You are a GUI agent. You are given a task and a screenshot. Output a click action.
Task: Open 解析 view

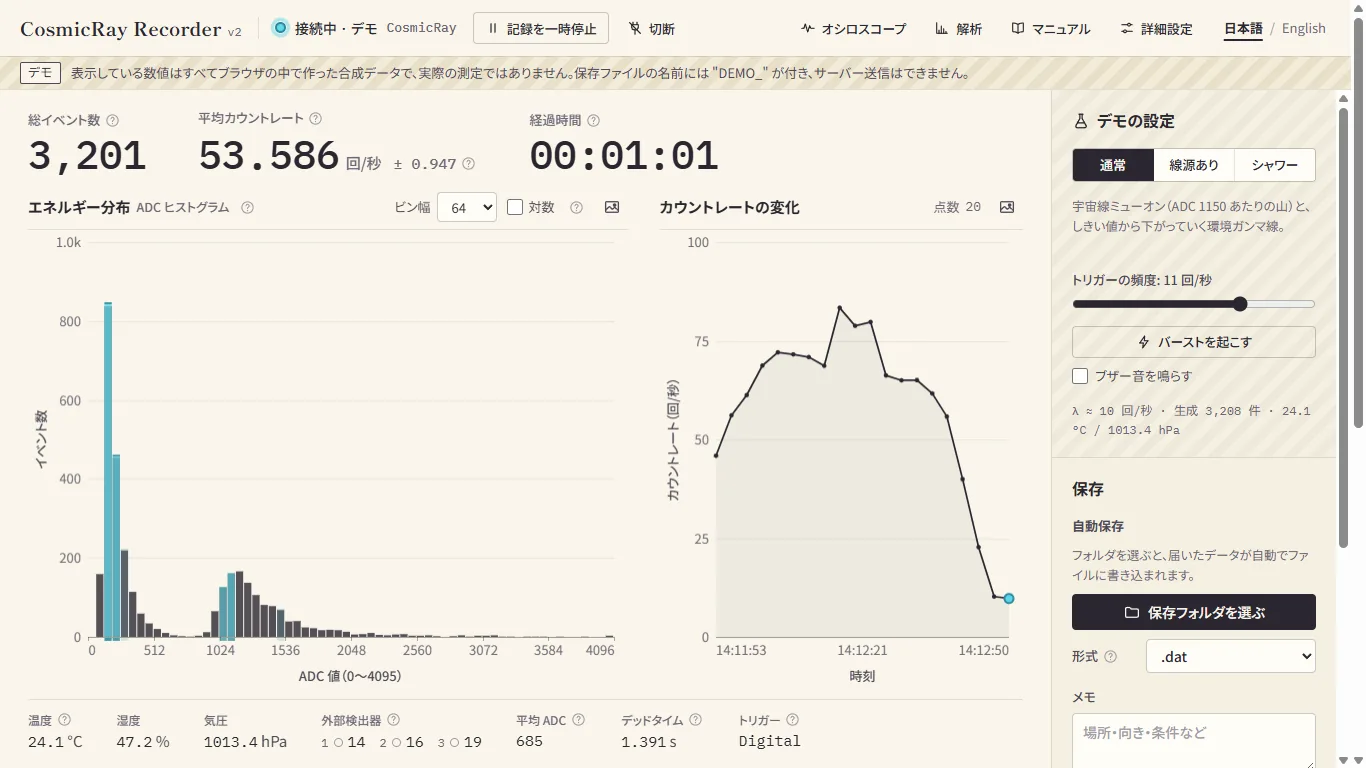coord(958,29)
